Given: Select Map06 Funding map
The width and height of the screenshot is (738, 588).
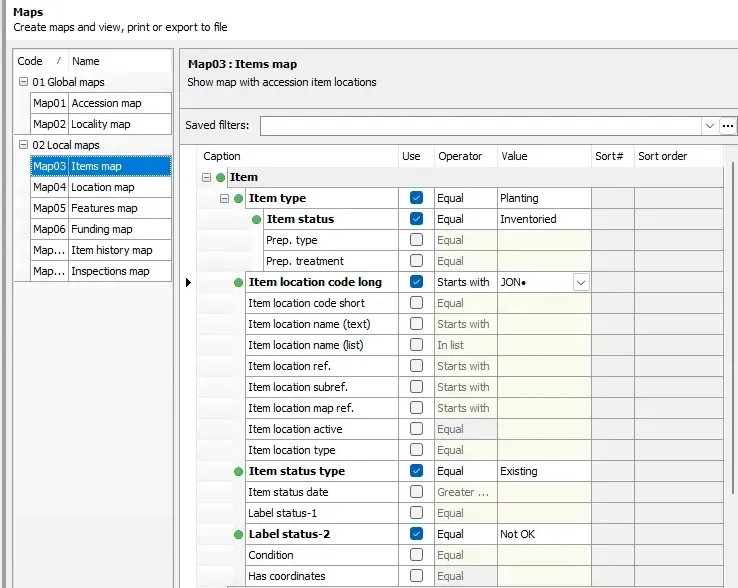Looking at the screenshot, I should (101, 229).
